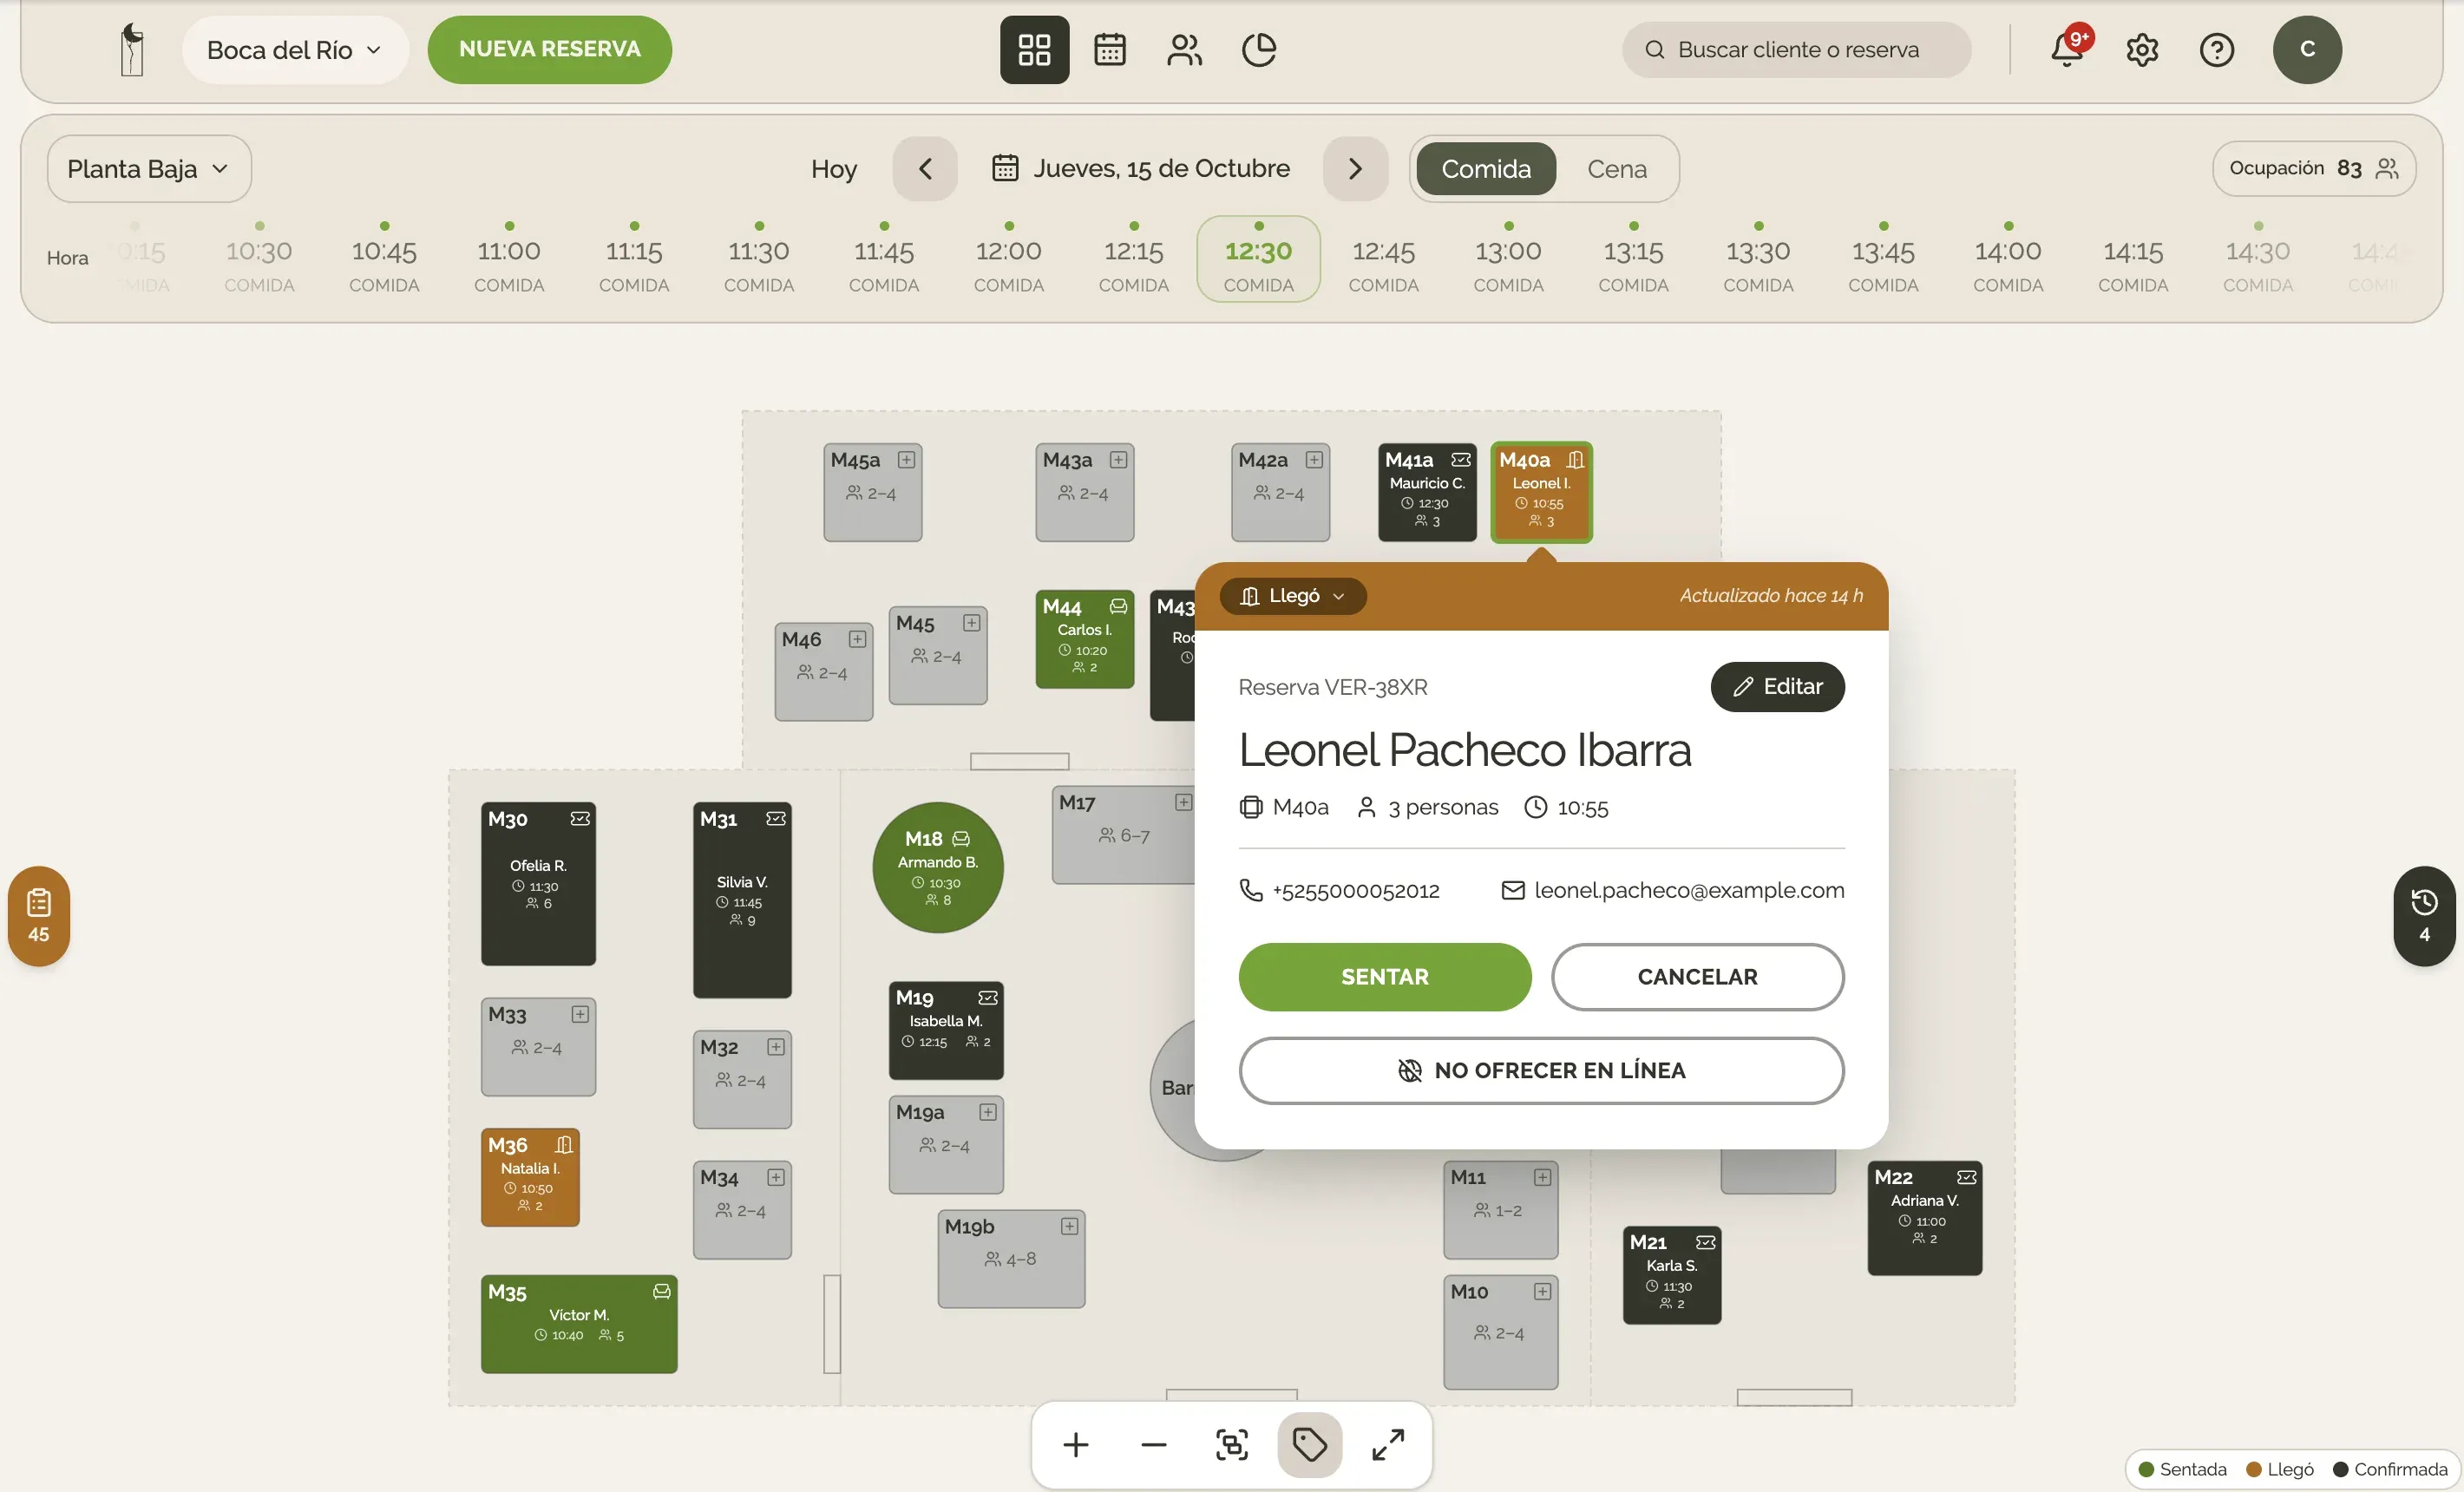Select the 12:30 COMIDA time slot
The width and height of the screenshot is (2464, 1492).
point(1258,259)
